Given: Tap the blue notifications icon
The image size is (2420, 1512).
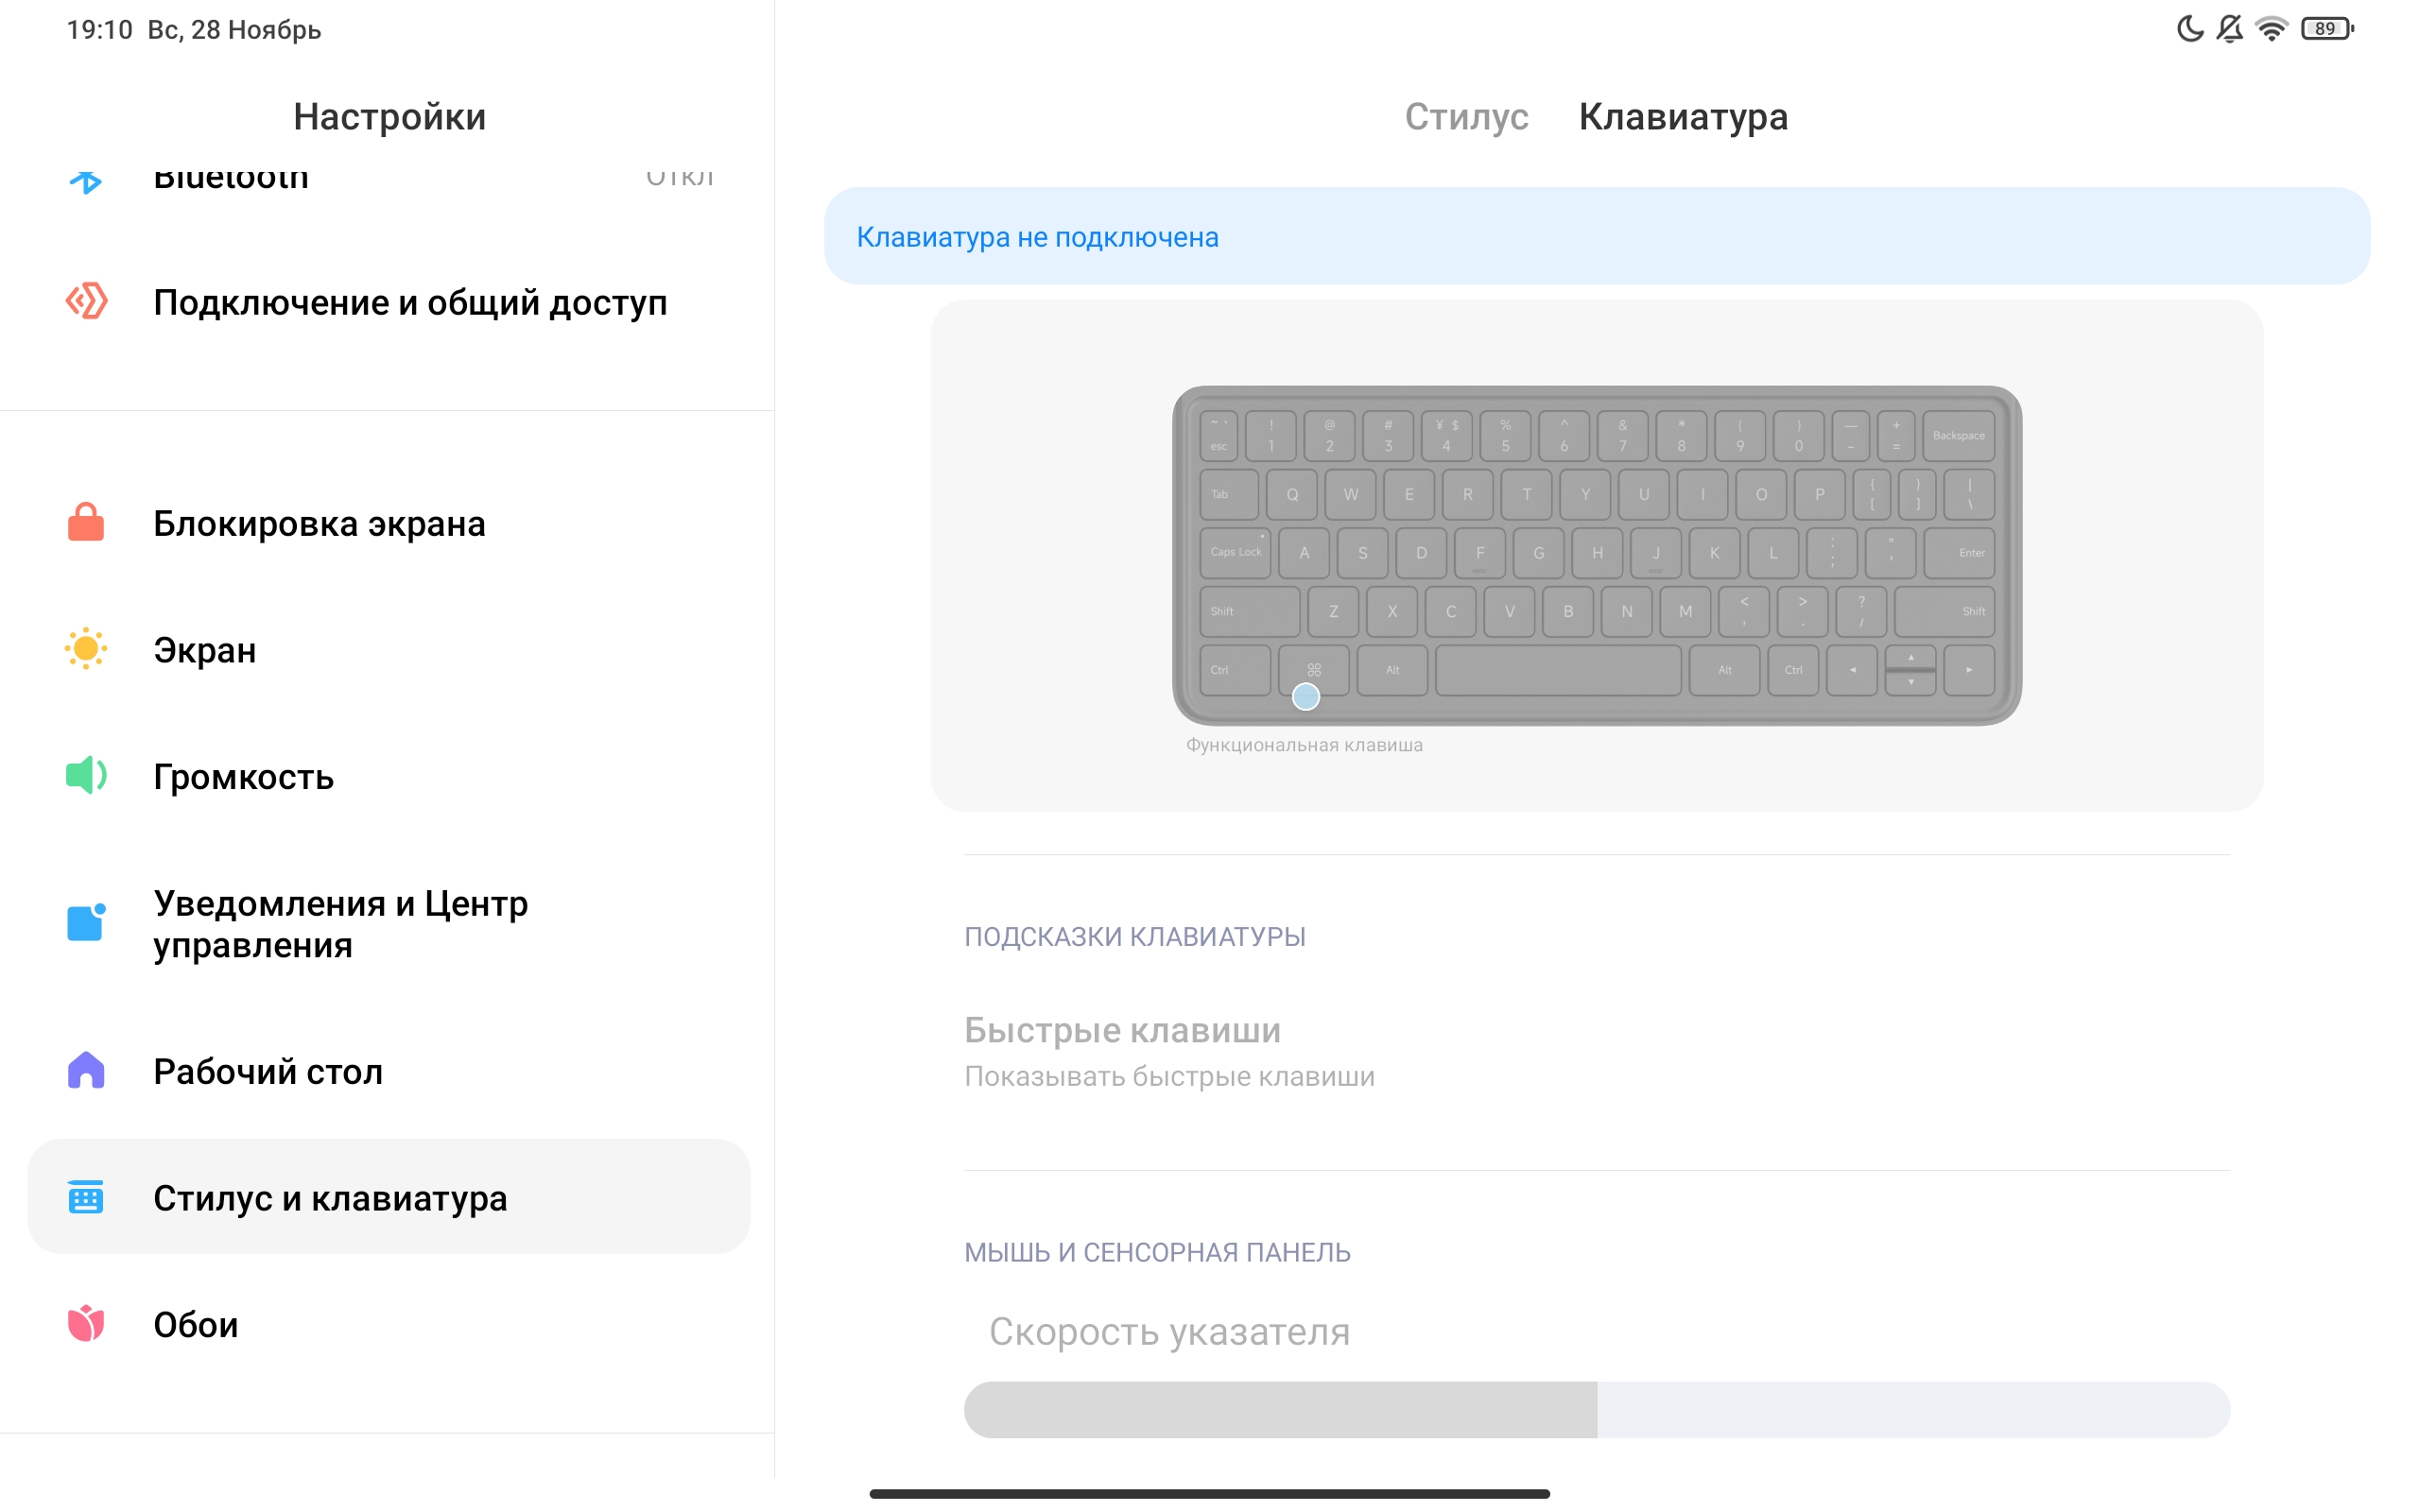Looking at the screenshot, I should click(x=86, y=922).
